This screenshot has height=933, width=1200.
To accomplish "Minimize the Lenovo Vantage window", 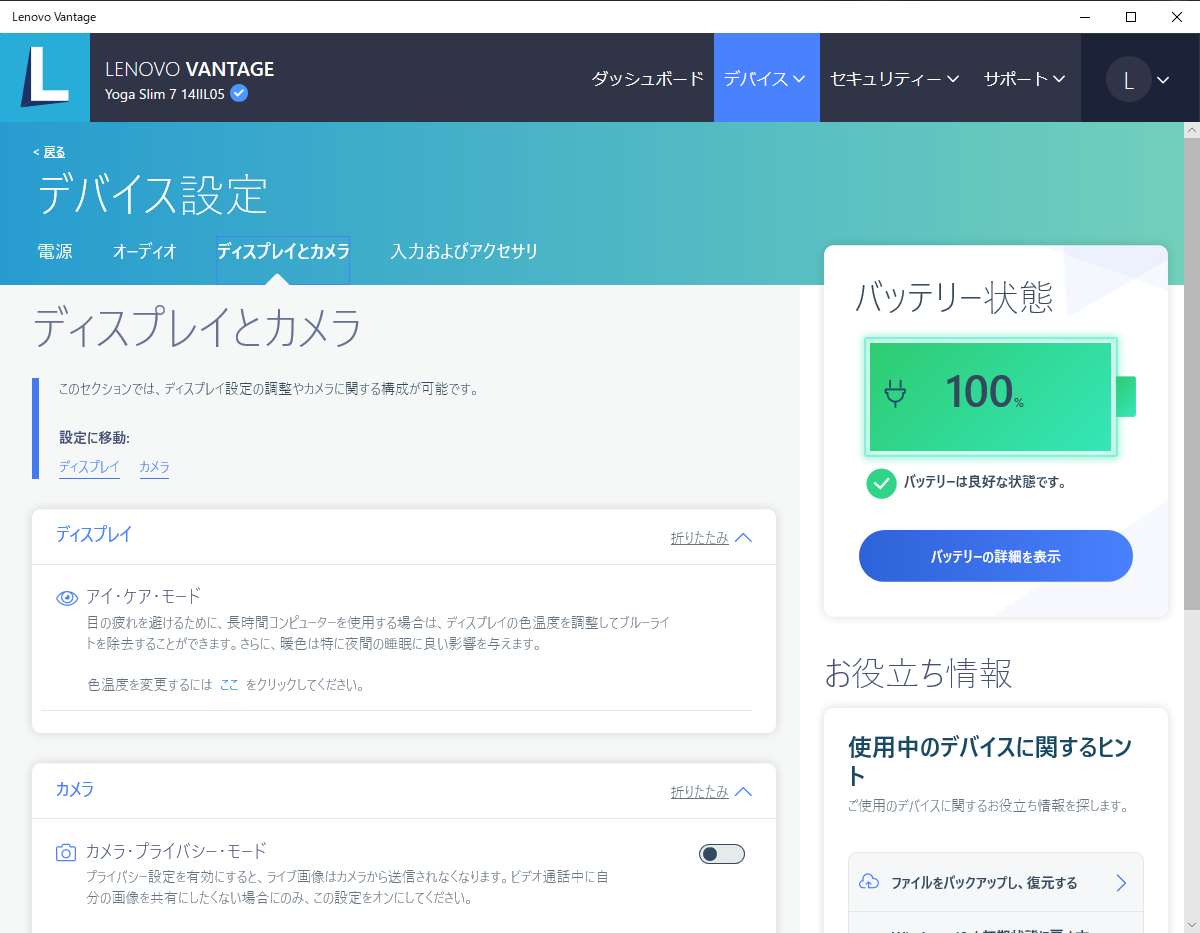I will (1085, 16).
